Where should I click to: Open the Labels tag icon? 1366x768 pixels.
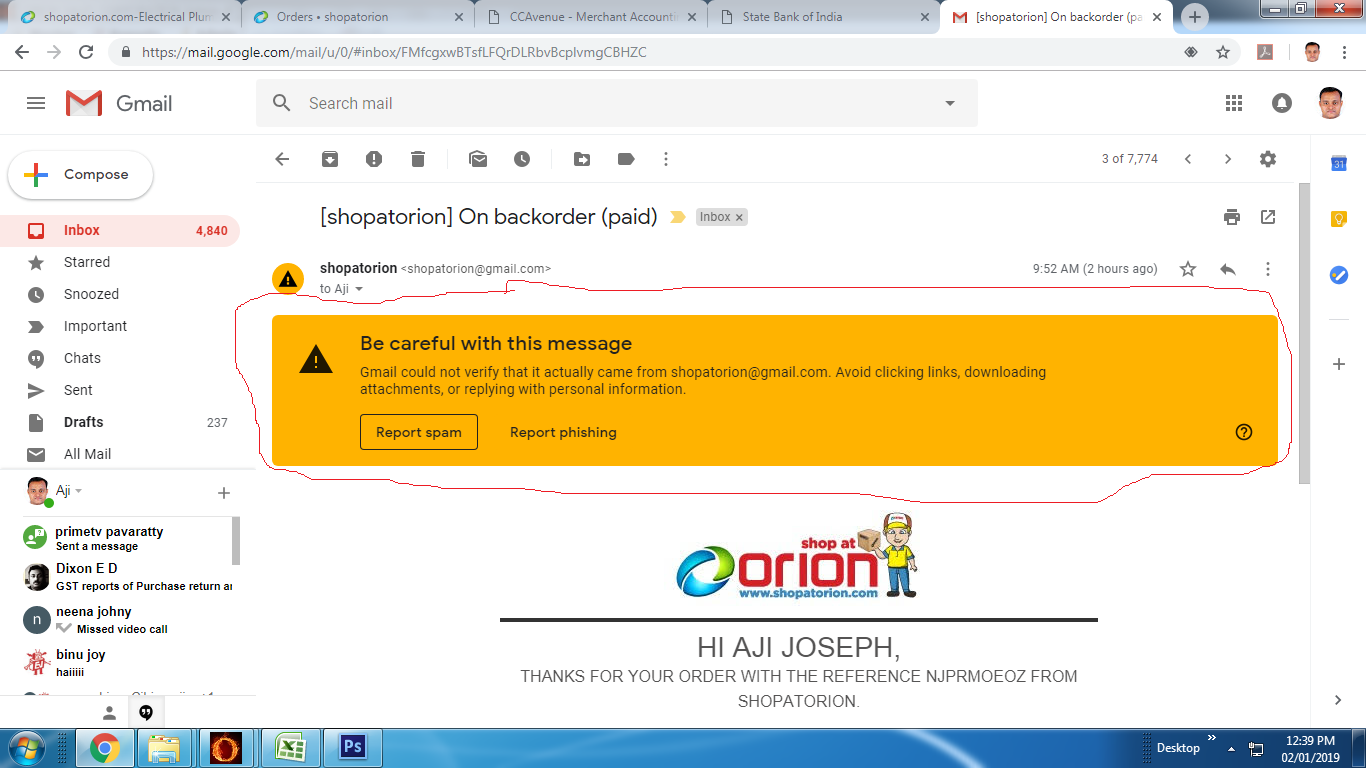[626, 159]
